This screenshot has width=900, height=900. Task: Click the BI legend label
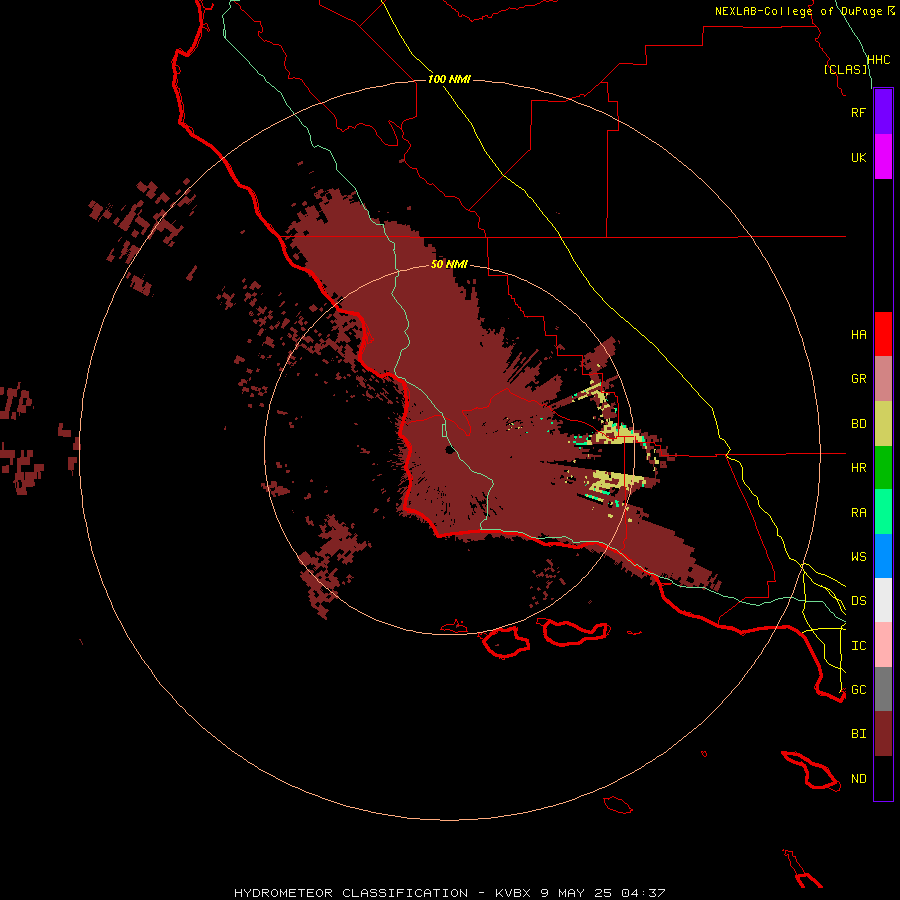858,734
